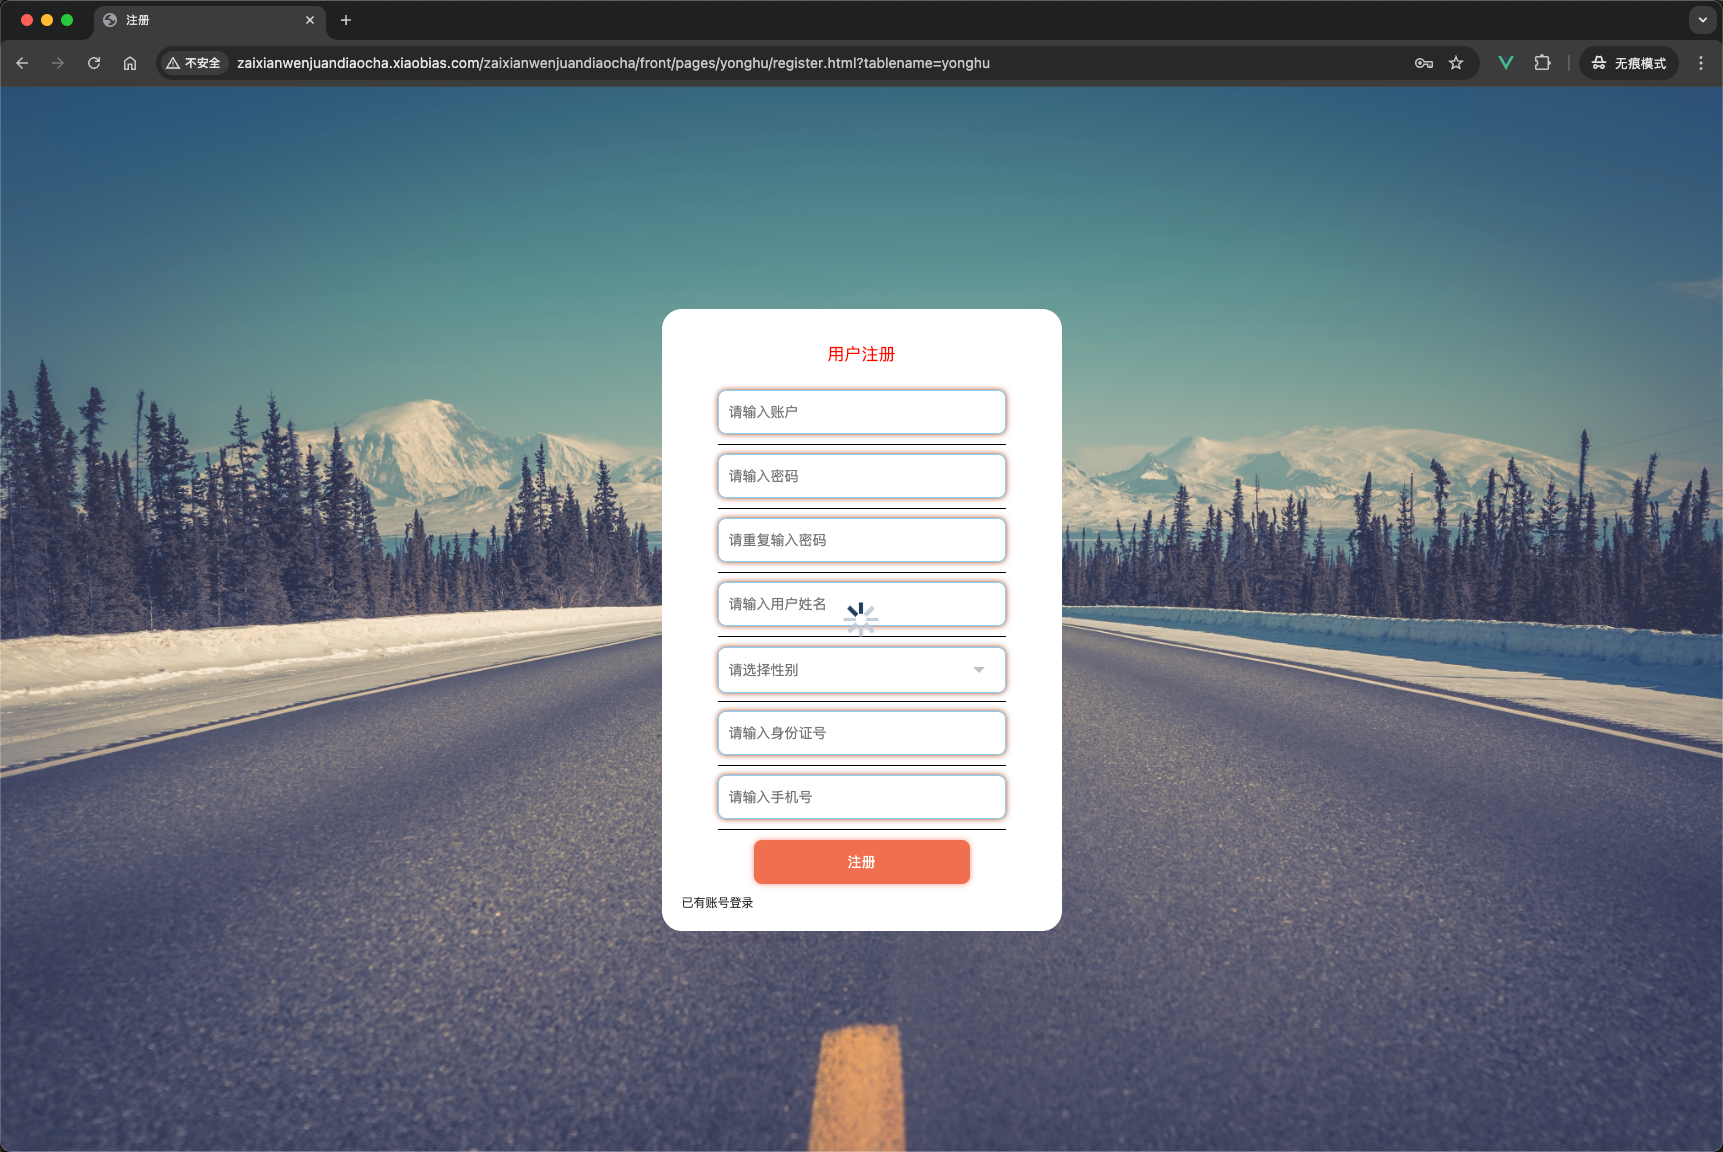
Task: Reload the registration page
Action: coord(94,63)
